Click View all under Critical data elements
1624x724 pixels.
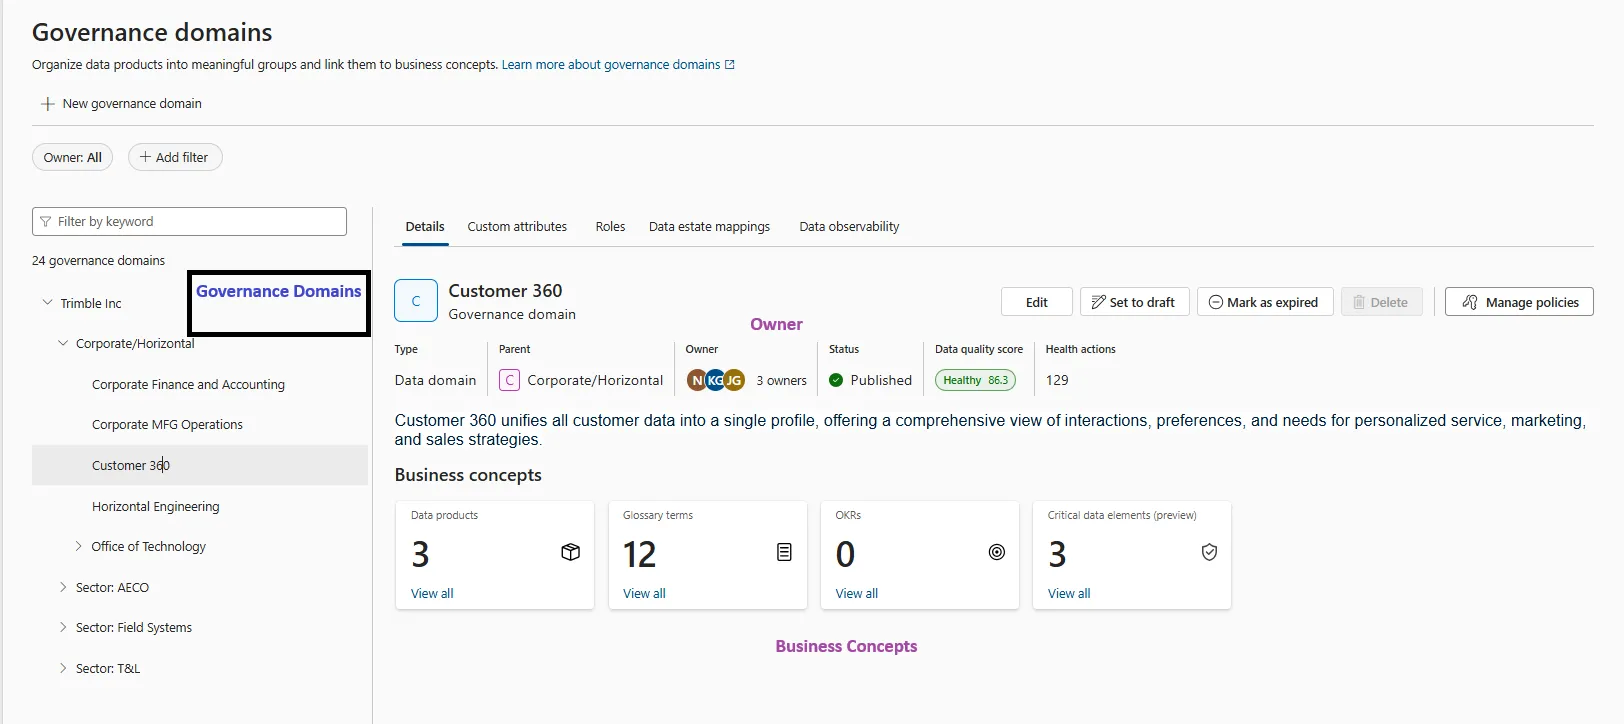[1069, 593]
